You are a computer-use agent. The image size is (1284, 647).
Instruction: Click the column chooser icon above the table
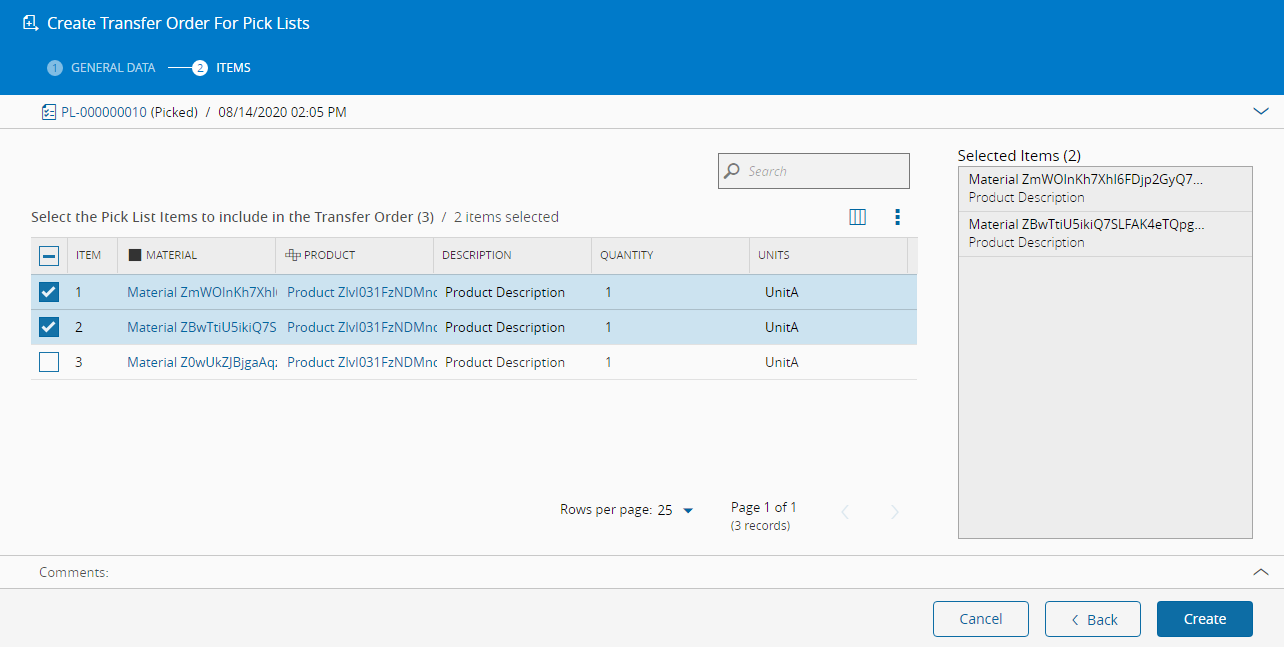click(857, 217)
